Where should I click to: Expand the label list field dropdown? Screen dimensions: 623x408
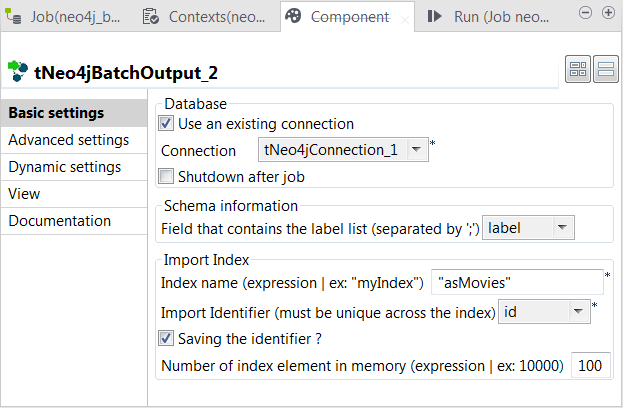[563, 228]
